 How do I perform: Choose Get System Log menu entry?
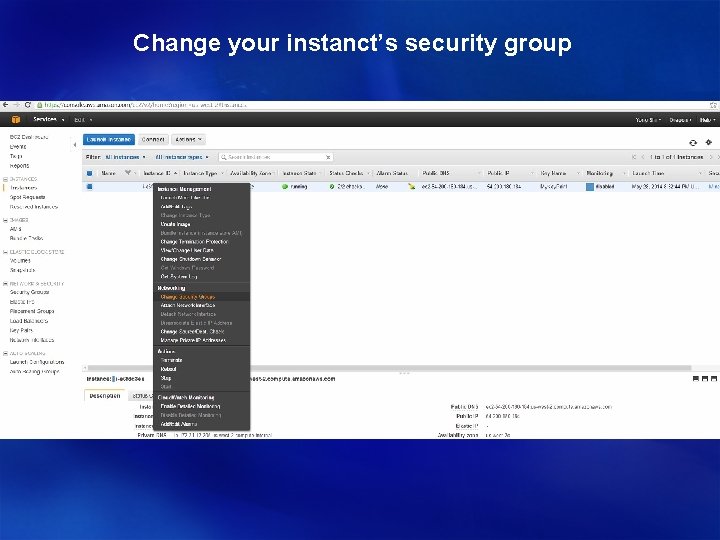click(x=179, y=276)
